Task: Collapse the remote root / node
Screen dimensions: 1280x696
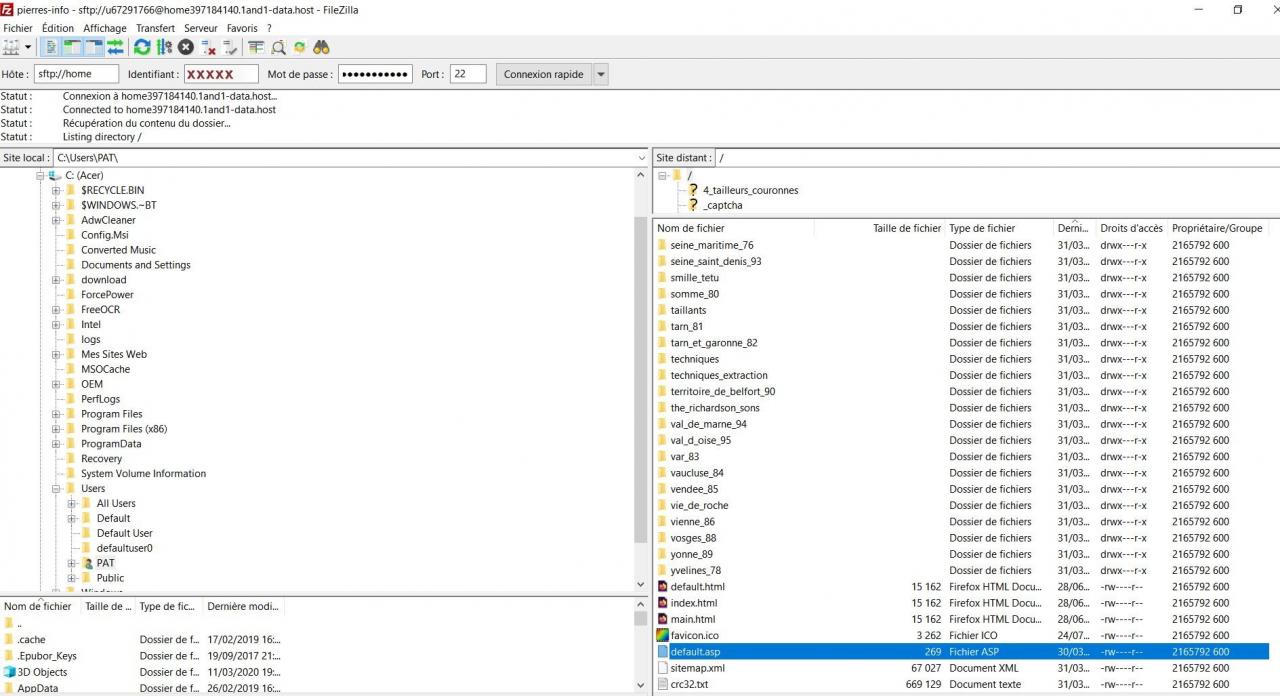Action: 662,175
